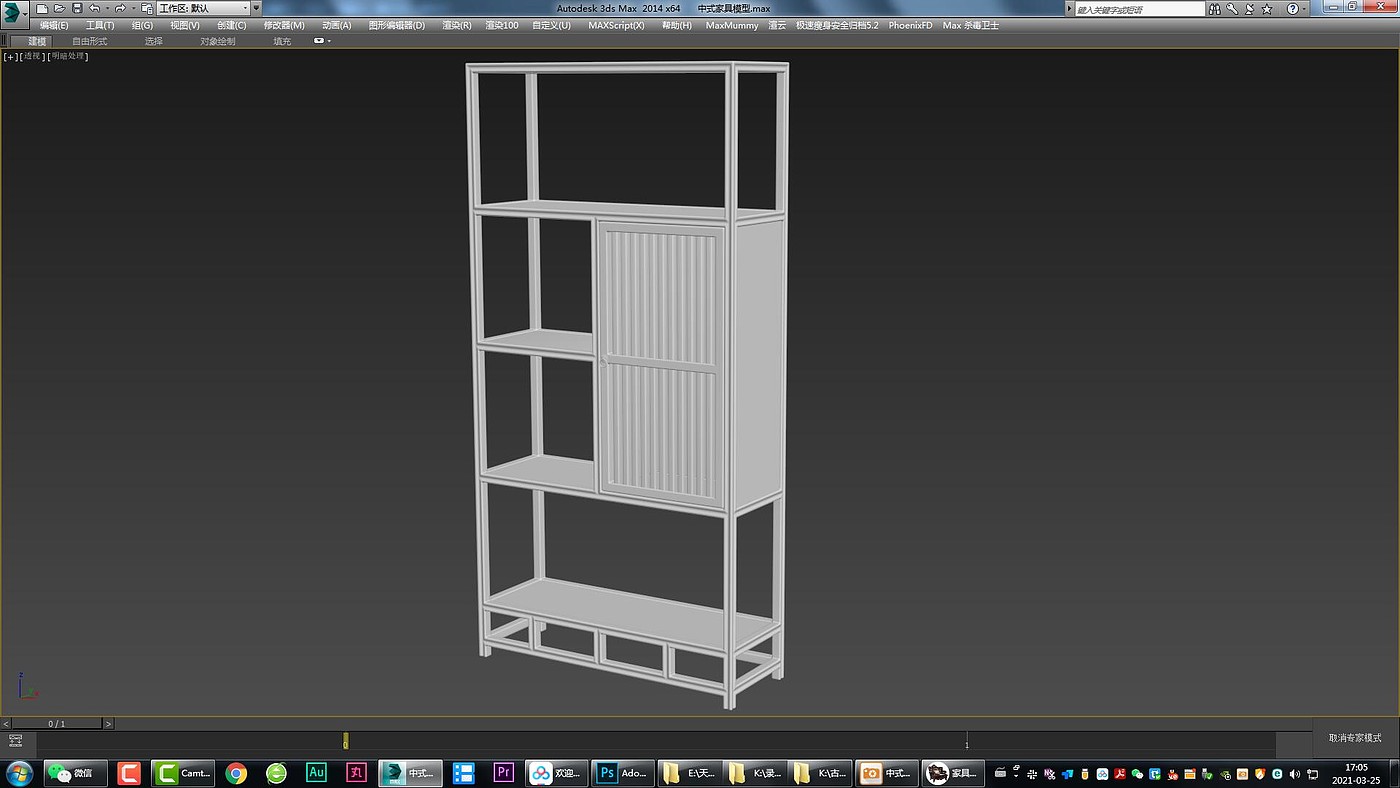The height and width of the screenshot is (788, 1400).
Task: Click the binoculars search icon
Action: coord(1214,9)
